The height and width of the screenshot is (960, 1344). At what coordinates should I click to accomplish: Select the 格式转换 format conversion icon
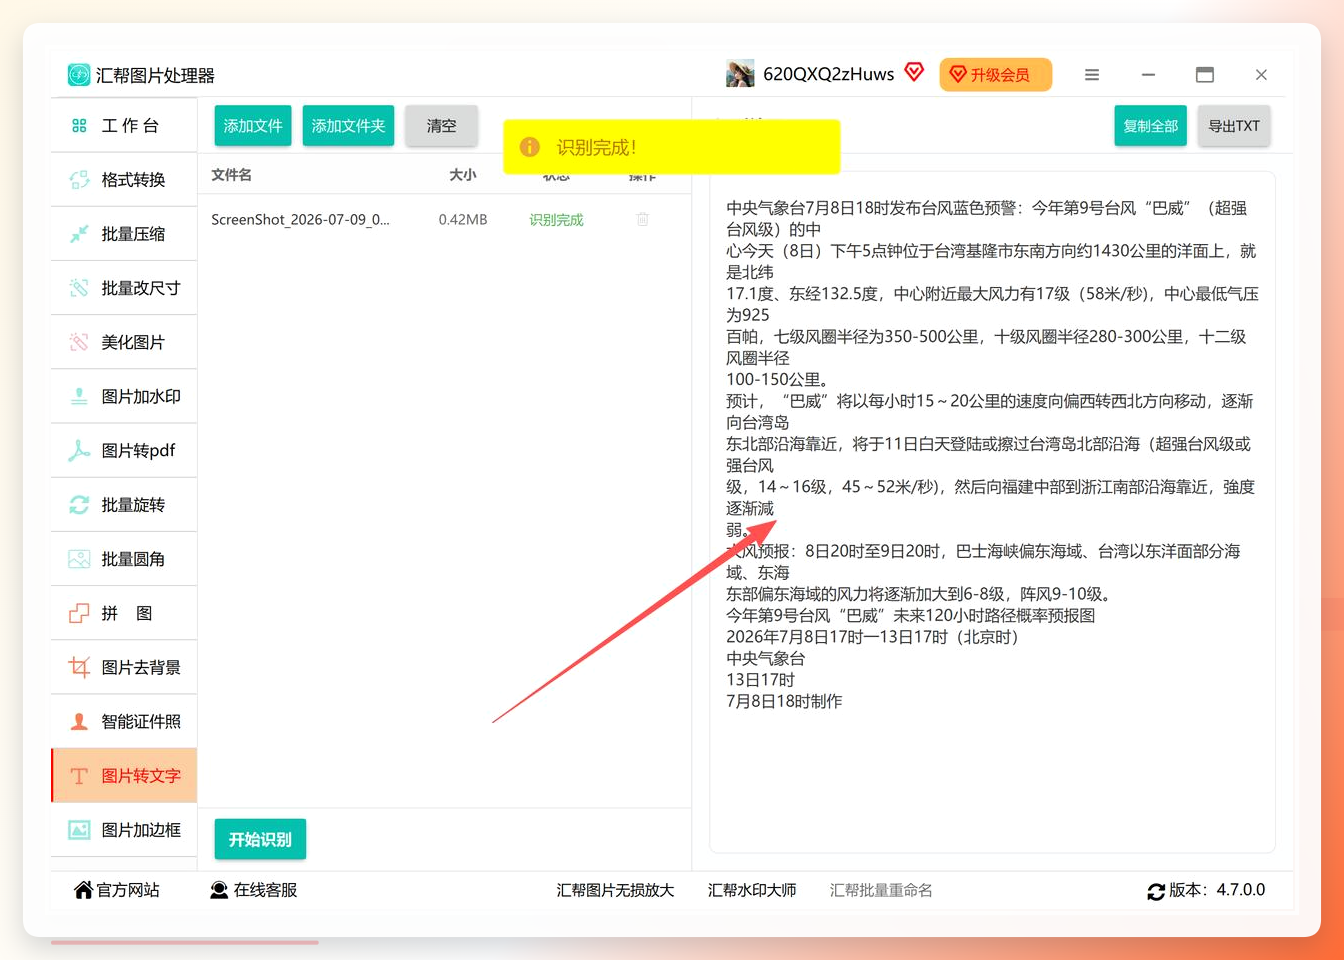79,180
